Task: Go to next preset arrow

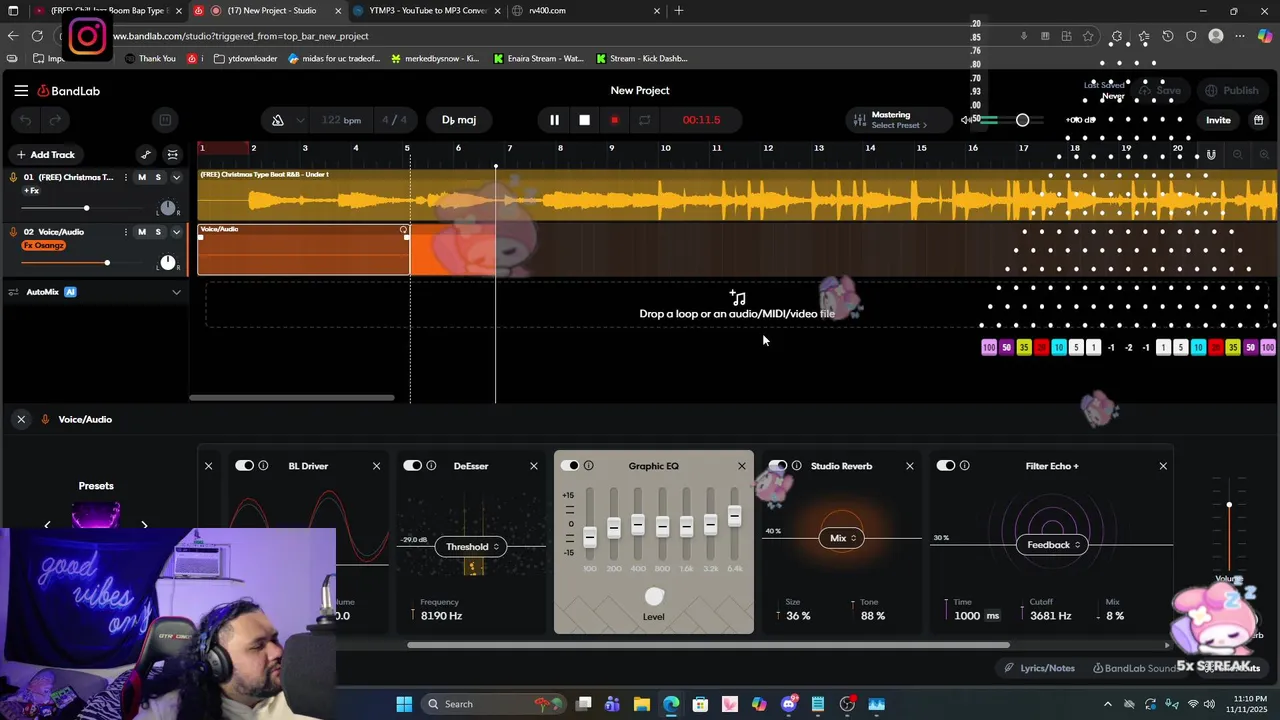Action: tap(144, 524)
